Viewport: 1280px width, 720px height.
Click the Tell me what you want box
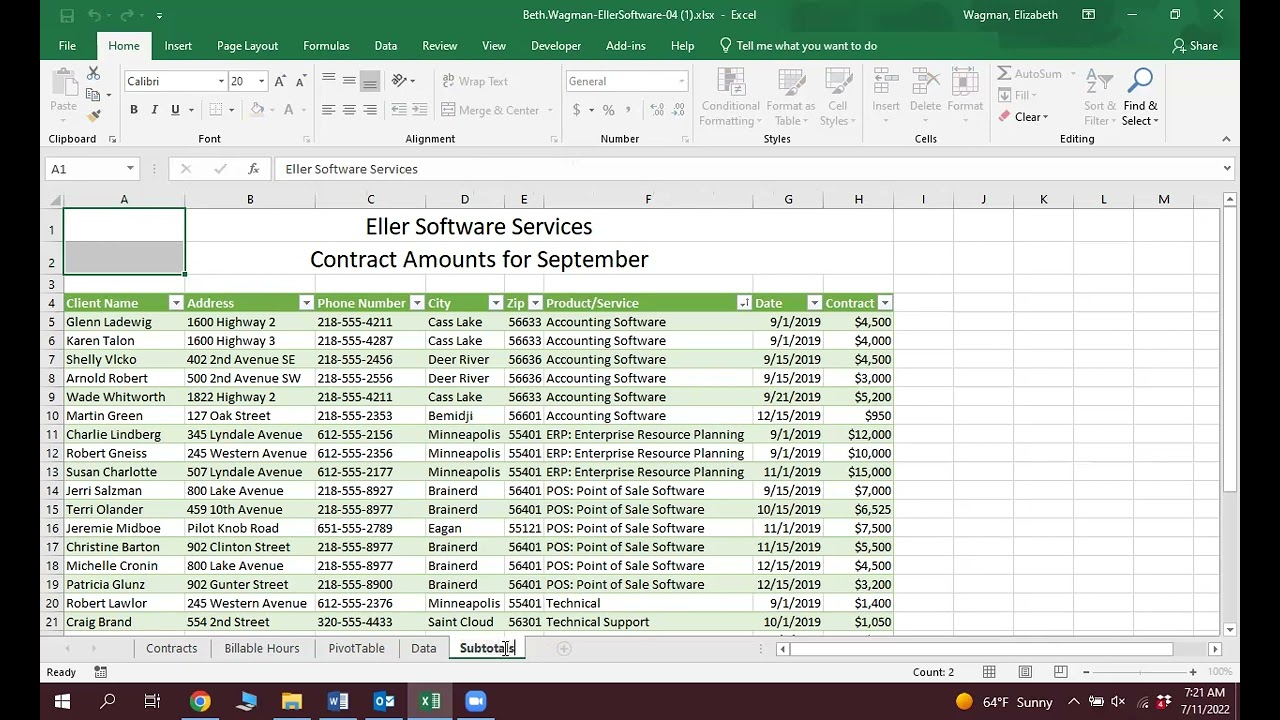coord(806,46)
